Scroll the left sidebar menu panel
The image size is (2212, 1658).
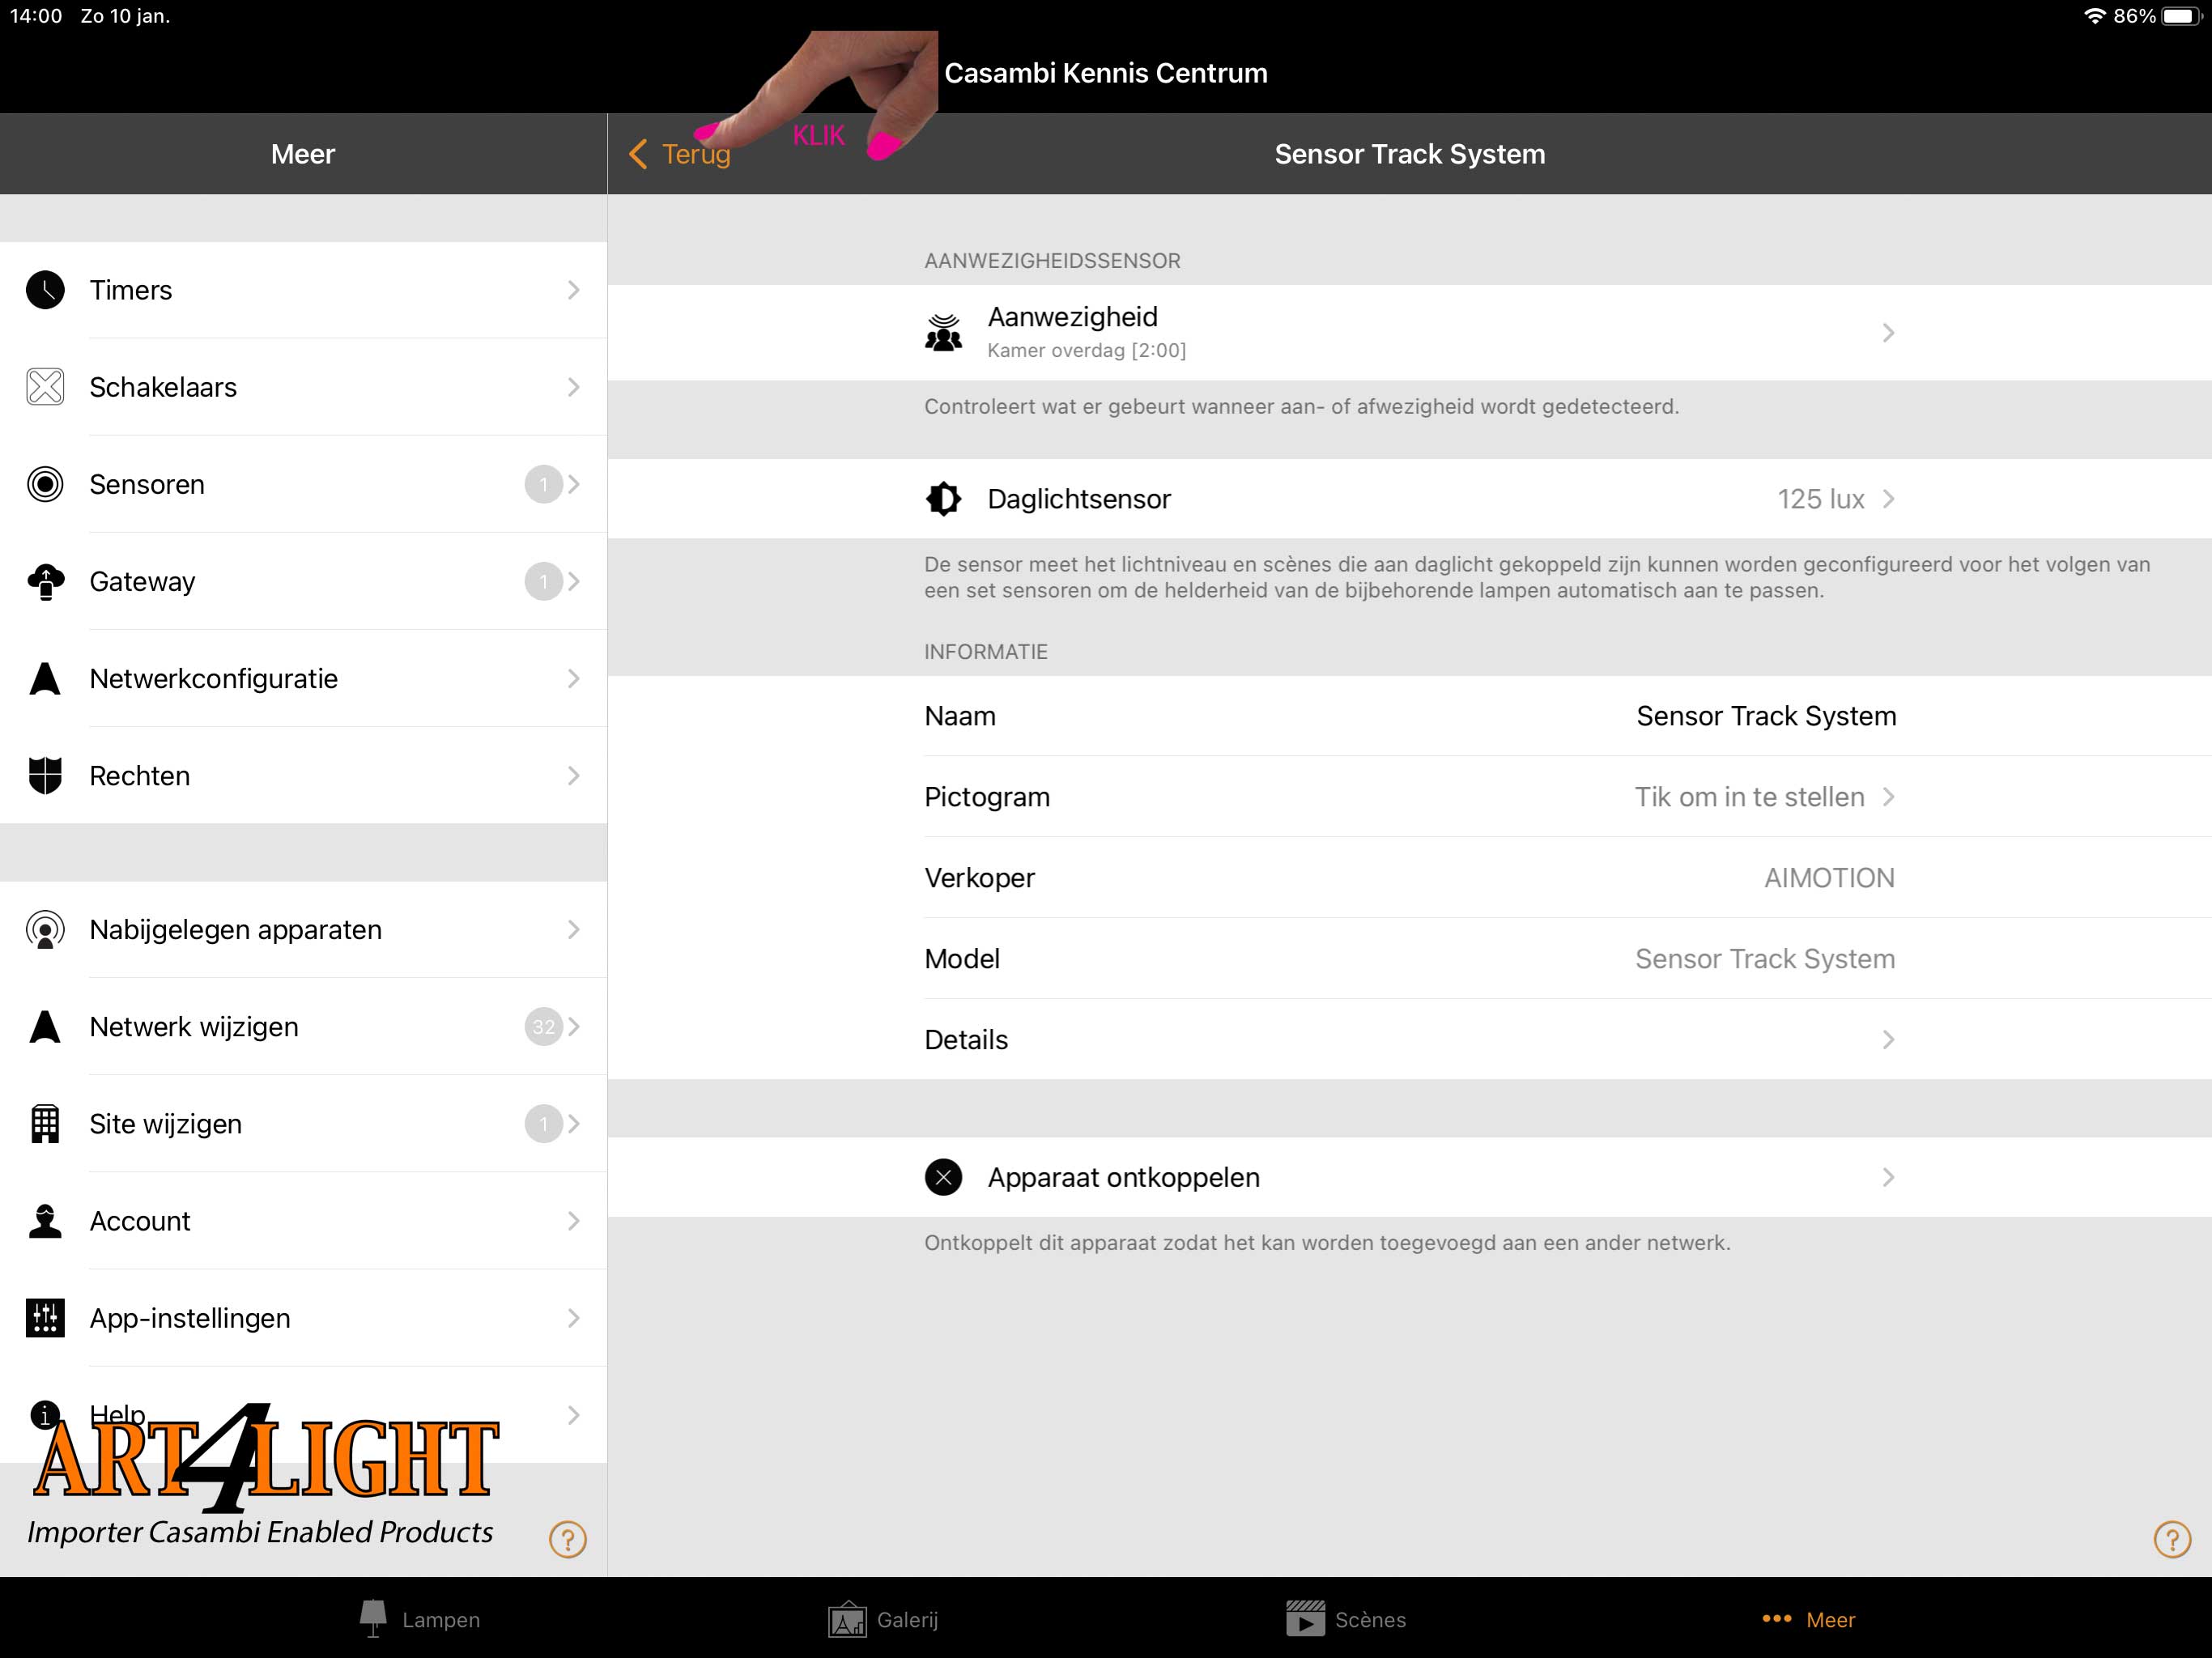304,871
